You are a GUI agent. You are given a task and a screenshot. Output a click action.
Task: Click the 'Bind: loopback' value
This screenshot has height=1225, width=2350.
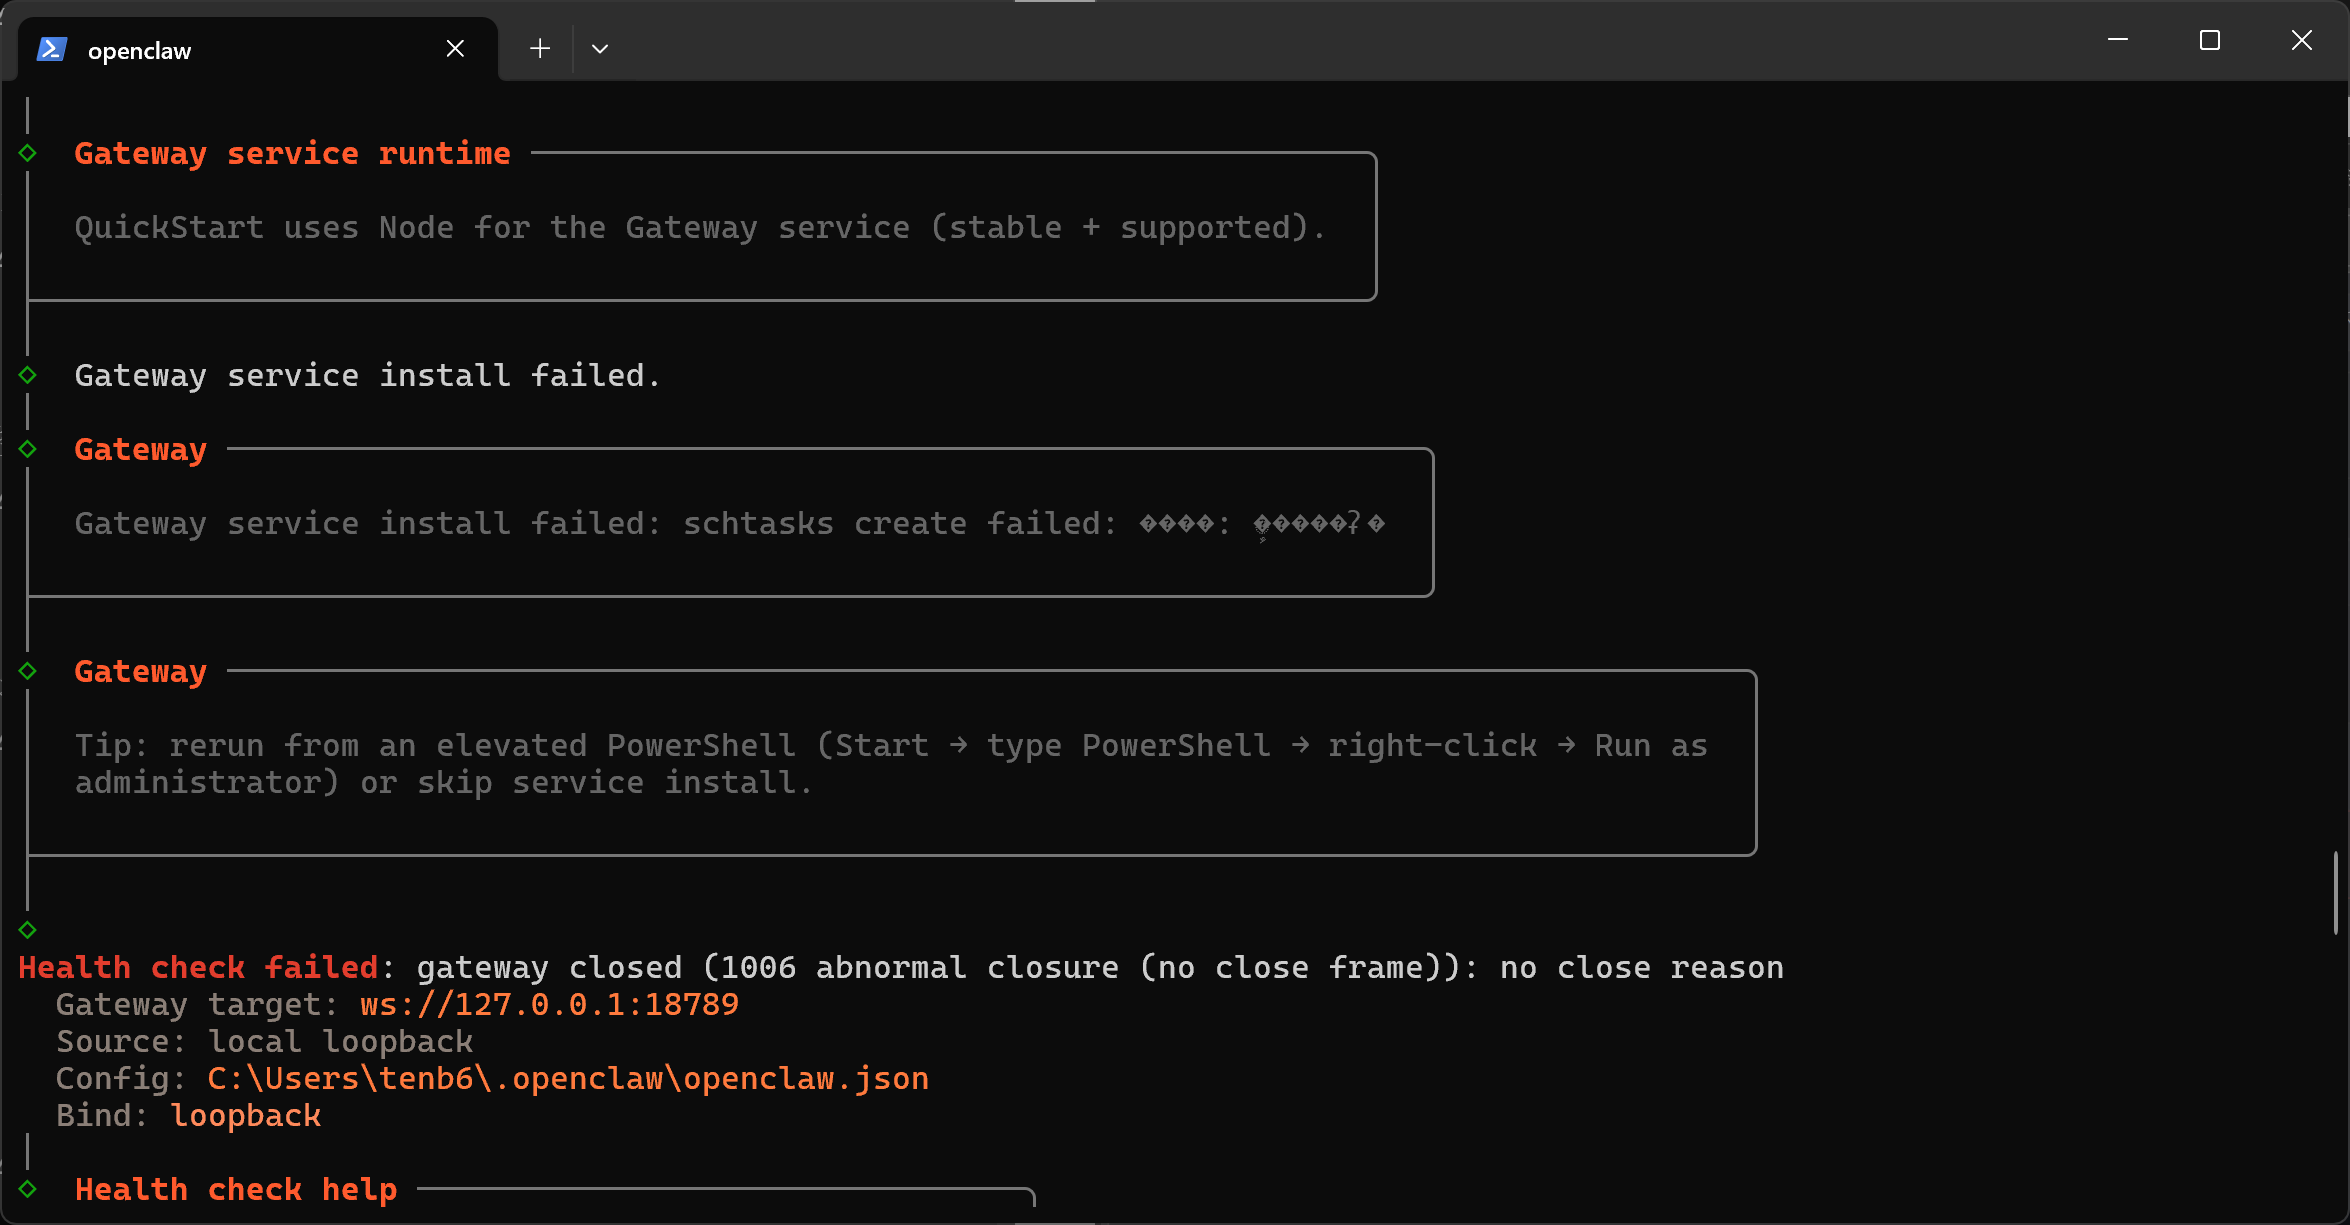pyautogui.click(x=246, y=1116)
